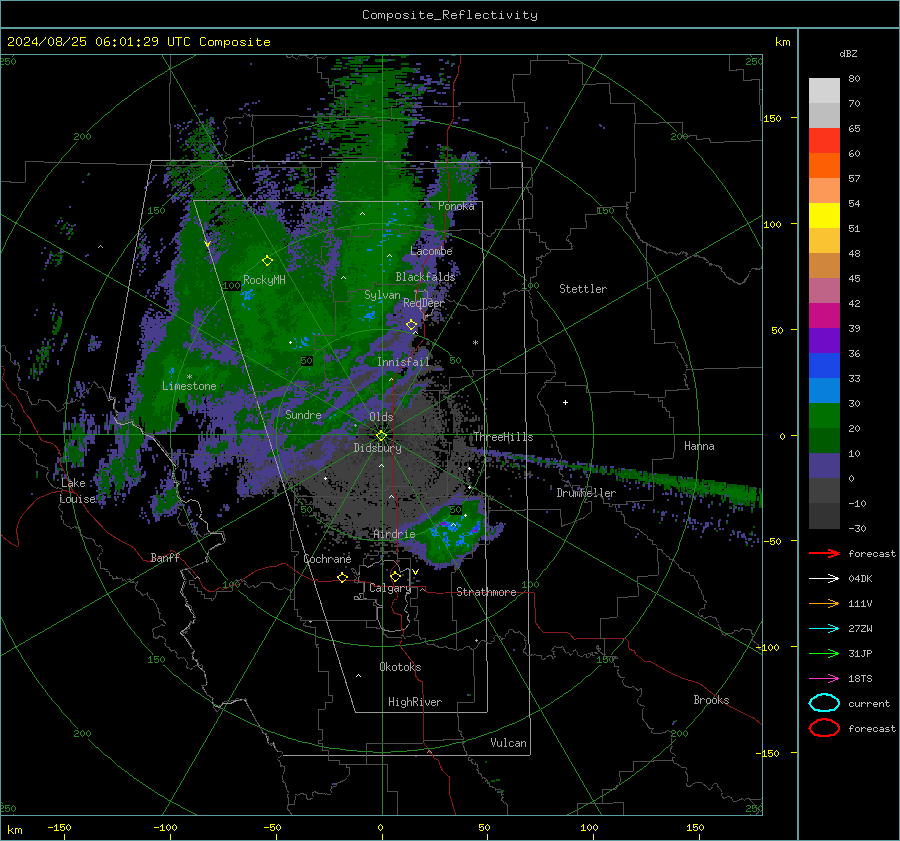Click the -150 km tick on bottom axis
This screenshot has height=841, width=900.
[59, 827]
